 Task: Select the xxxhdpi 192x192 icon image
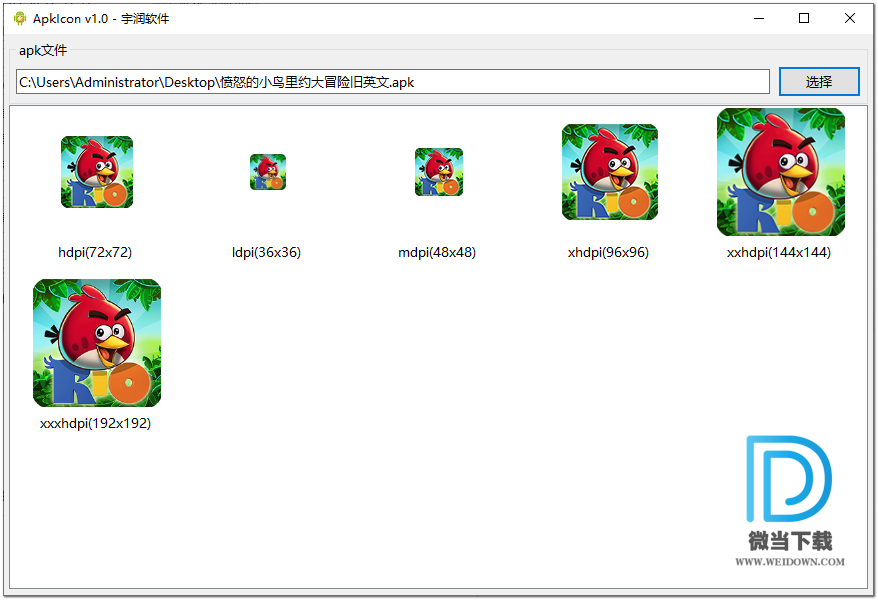point(96,343)
